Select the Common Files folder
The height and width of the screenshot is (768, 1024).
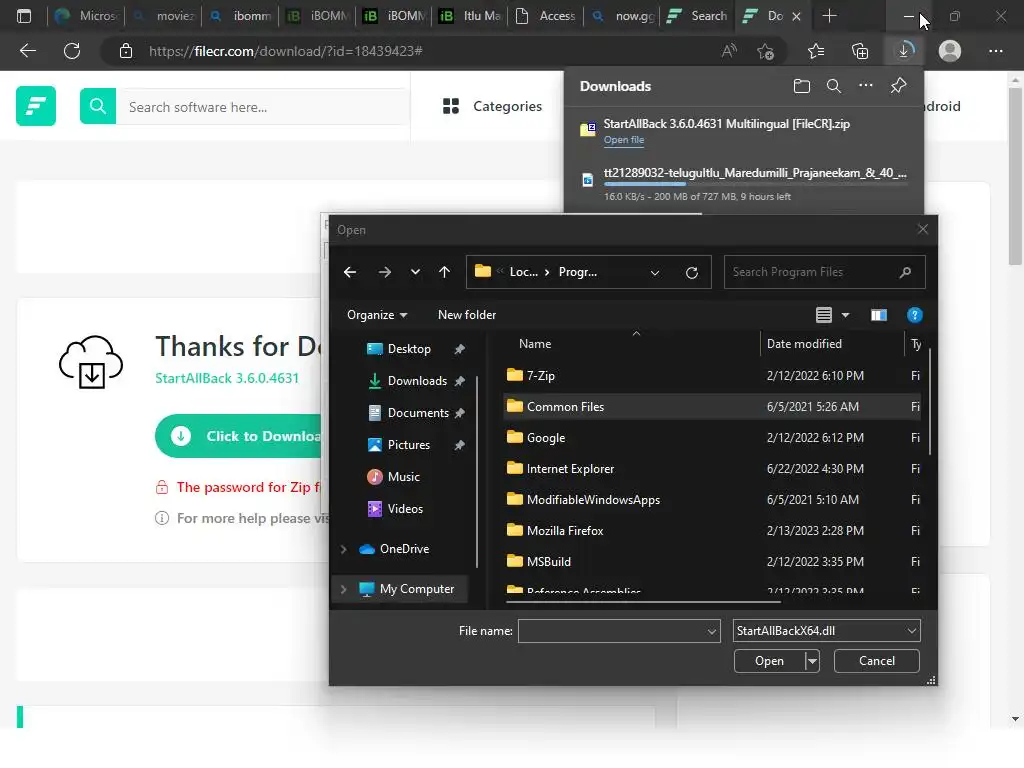click(712, 406)
